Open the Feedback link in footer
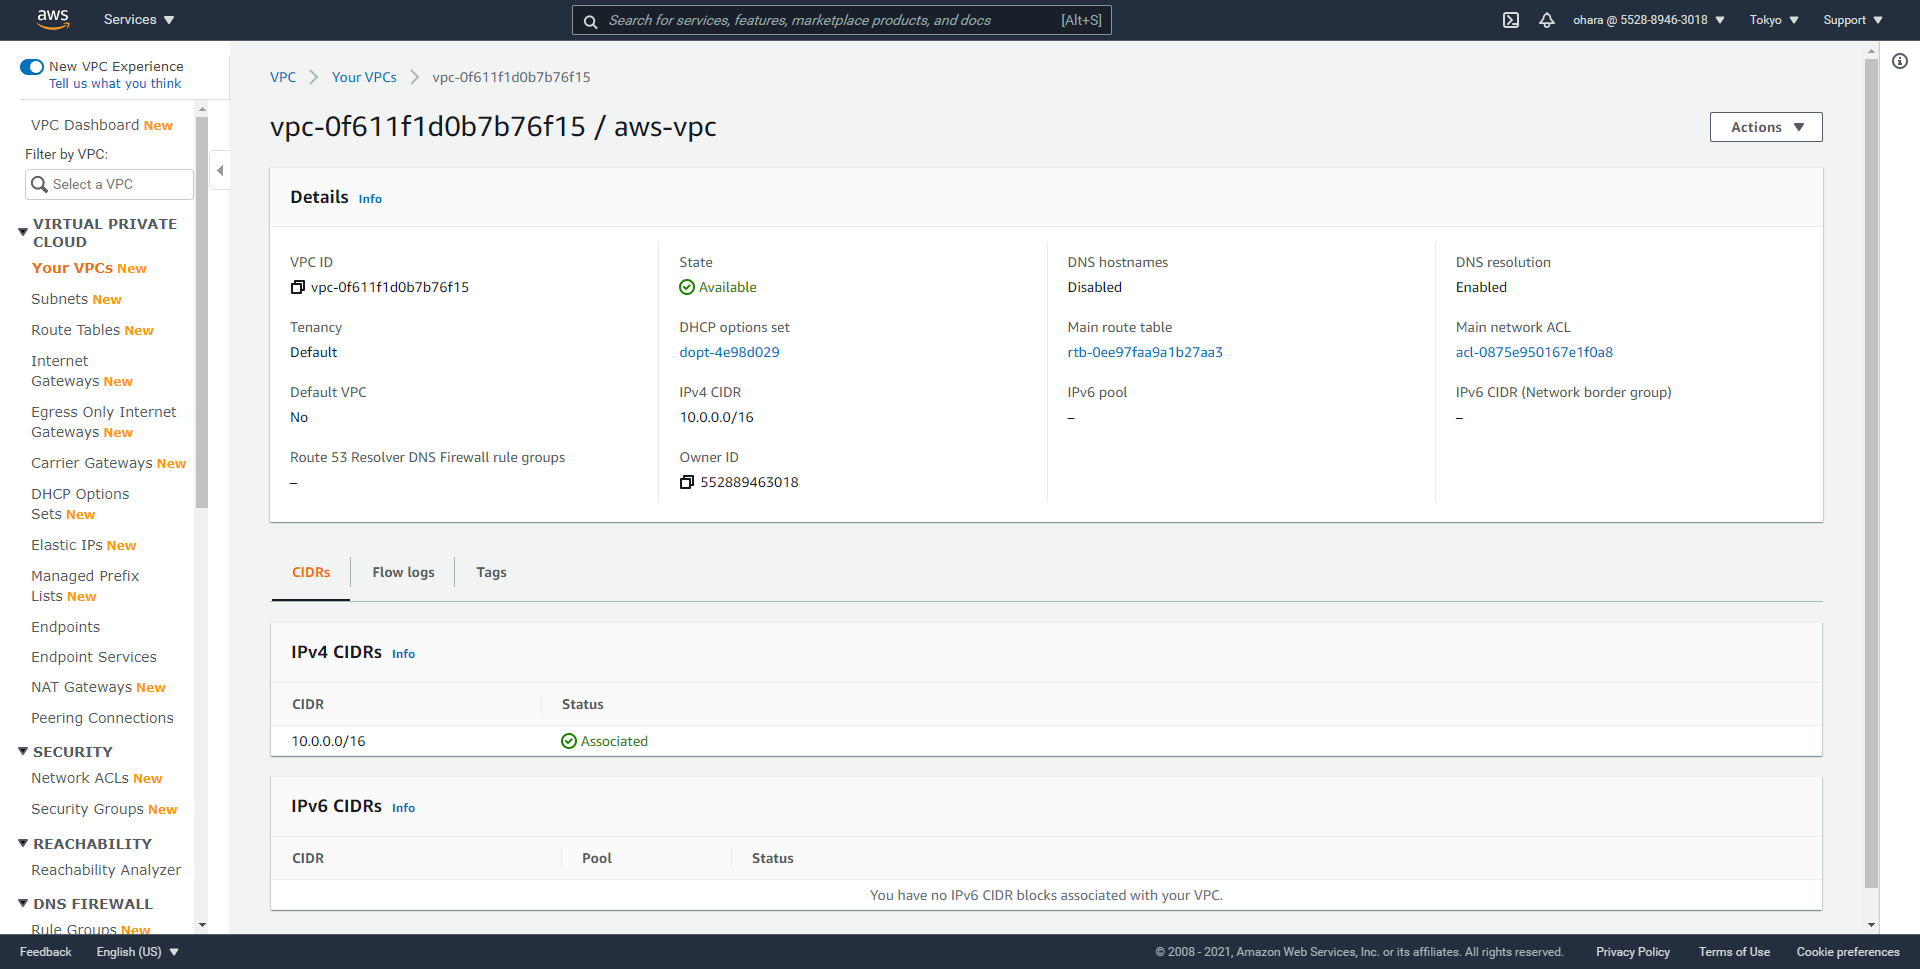Viewport: 1920px width, 969px height. coord(46,952)
